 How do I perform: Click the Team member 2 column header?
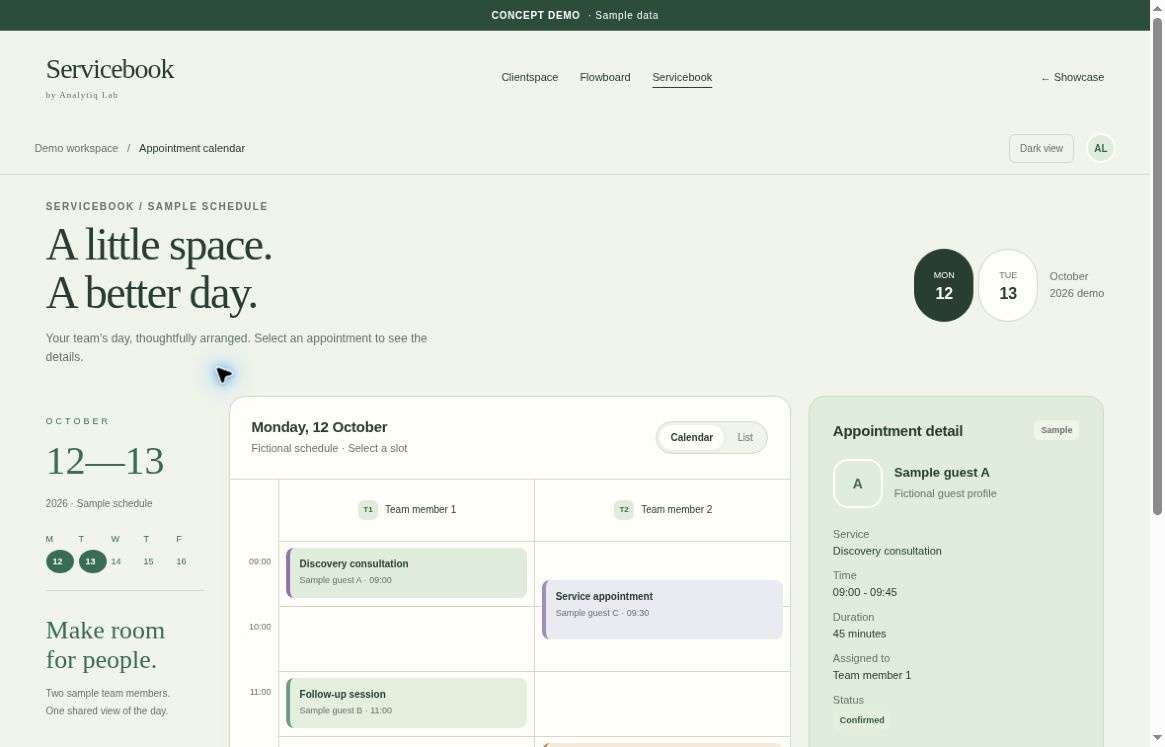pos(662,510)
